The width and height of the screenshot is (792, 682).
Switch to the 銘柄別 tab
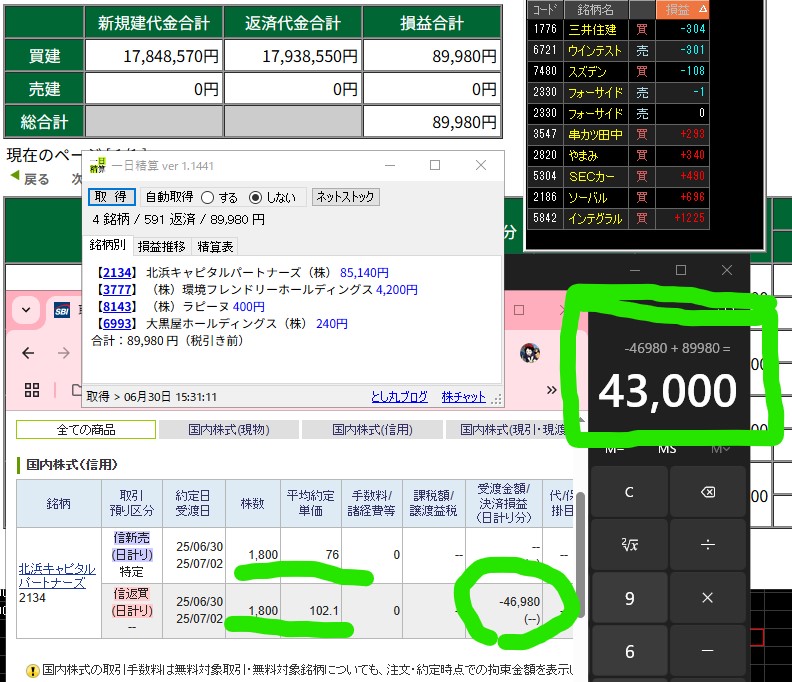(x=108, y=245)
